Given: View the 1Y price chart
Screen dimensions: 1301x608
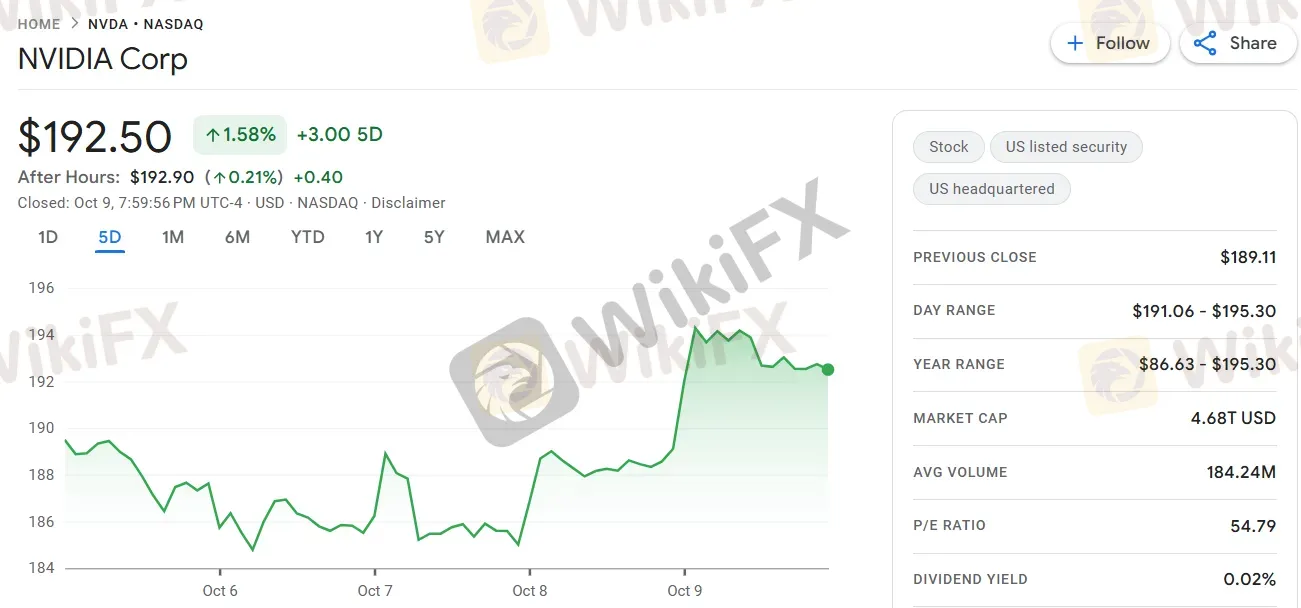Looking at the screenshot, I should 374,237.
